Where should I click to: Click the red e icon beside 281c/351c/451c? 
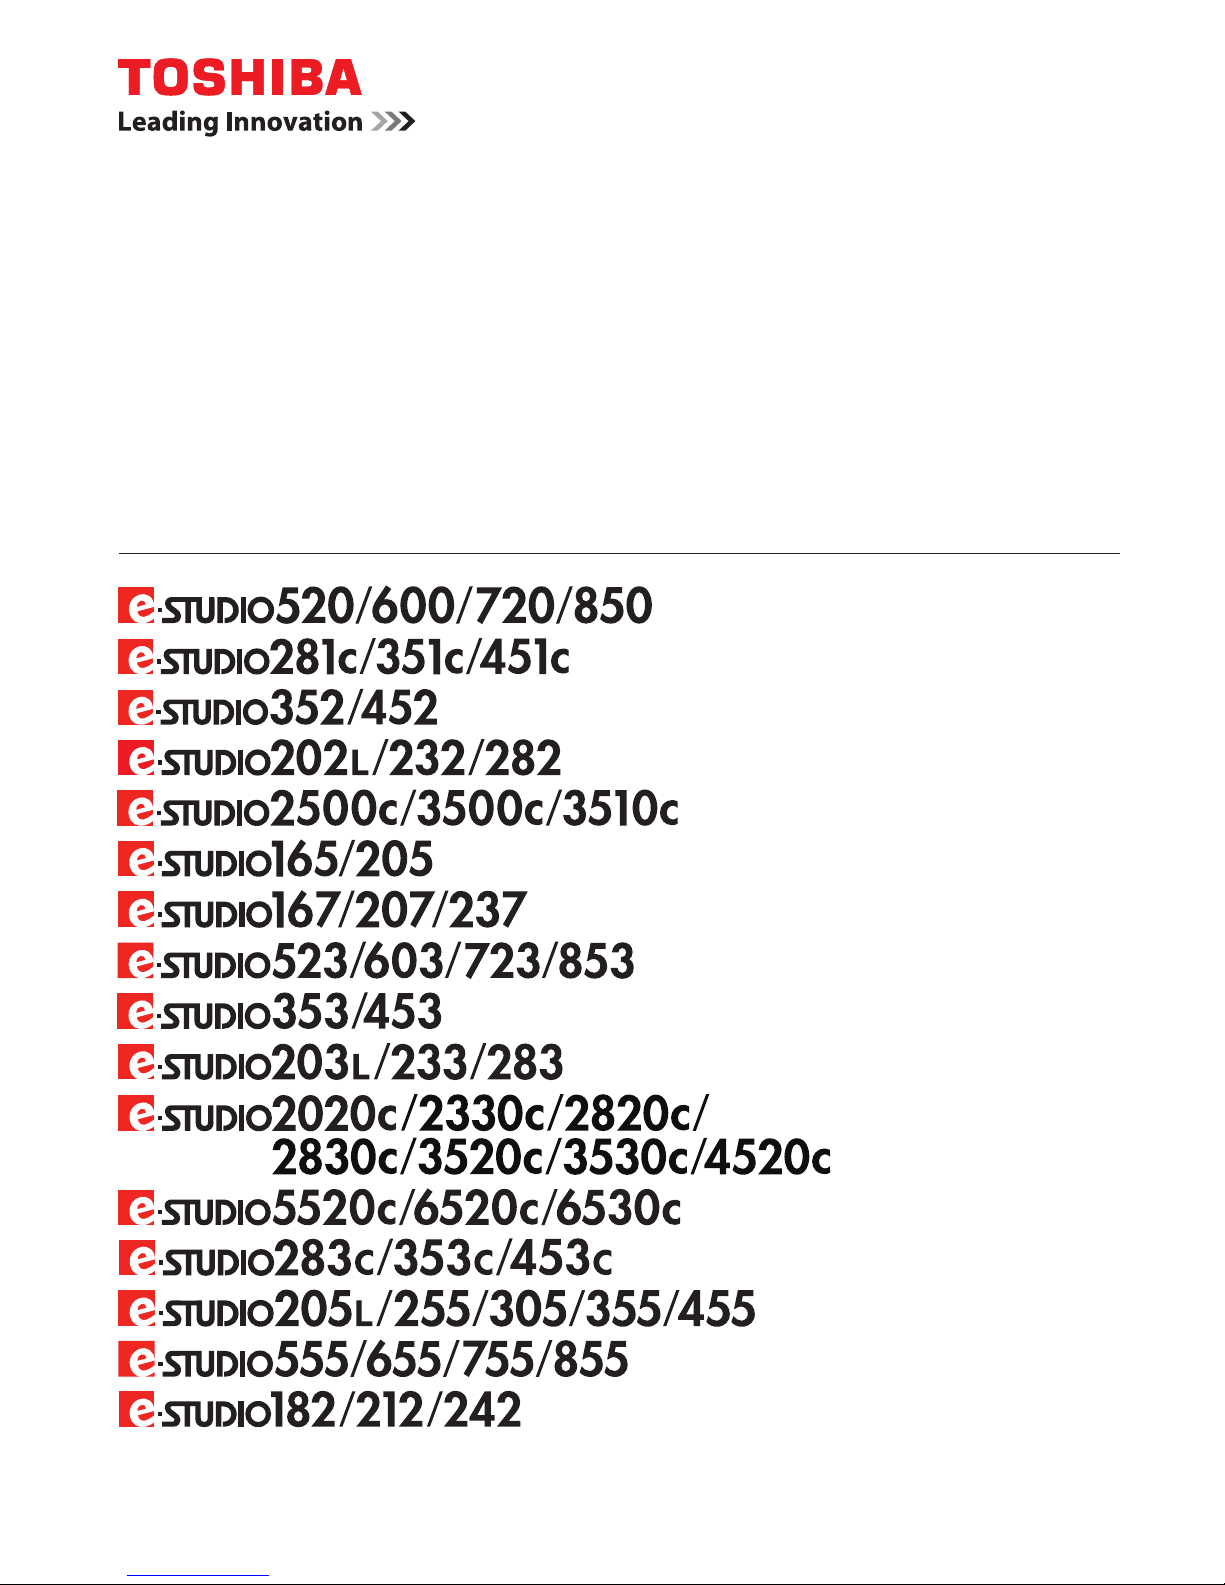(135, 658)
